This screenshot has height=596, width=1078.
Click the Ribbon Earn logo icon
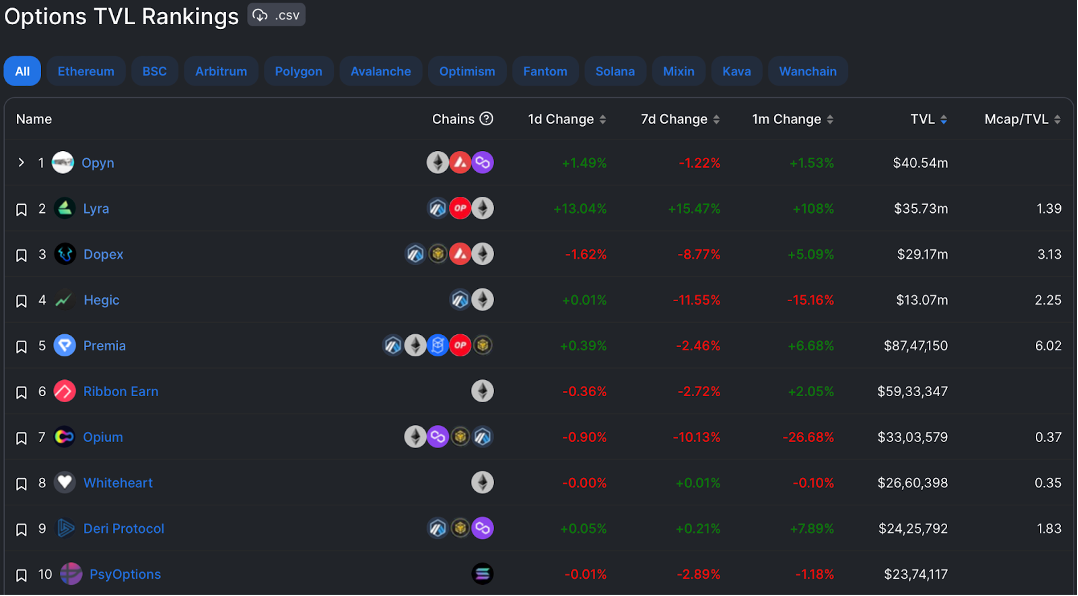point(65,391)
